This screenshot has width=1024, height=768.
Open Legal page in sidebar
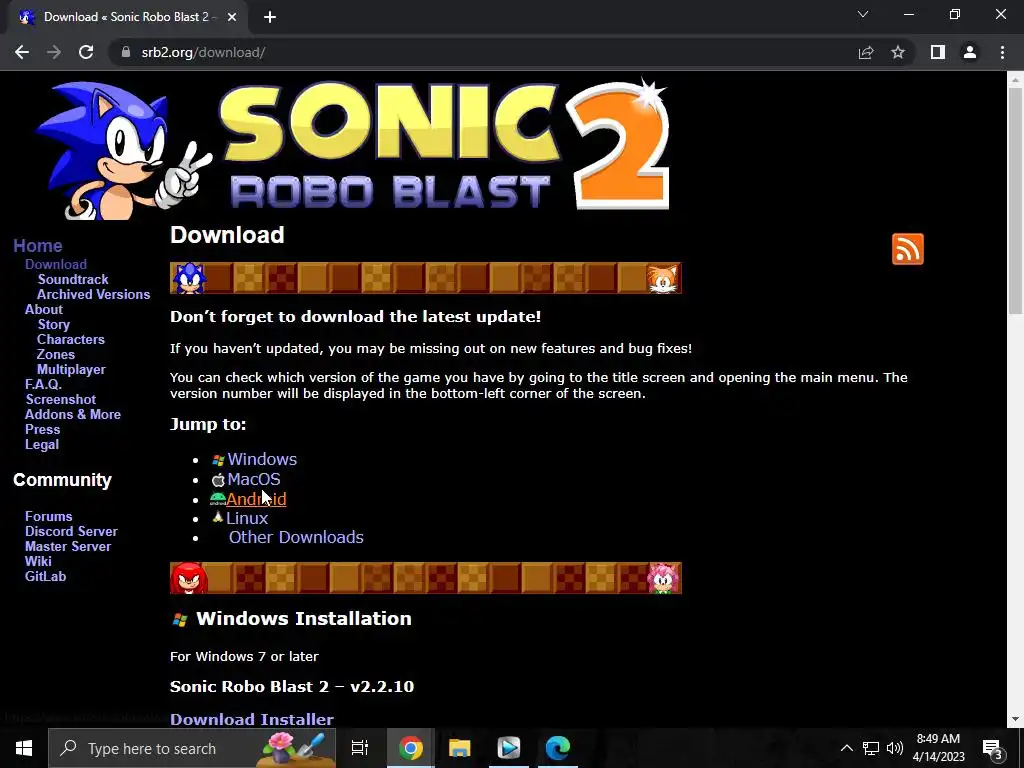pos(42,444)
